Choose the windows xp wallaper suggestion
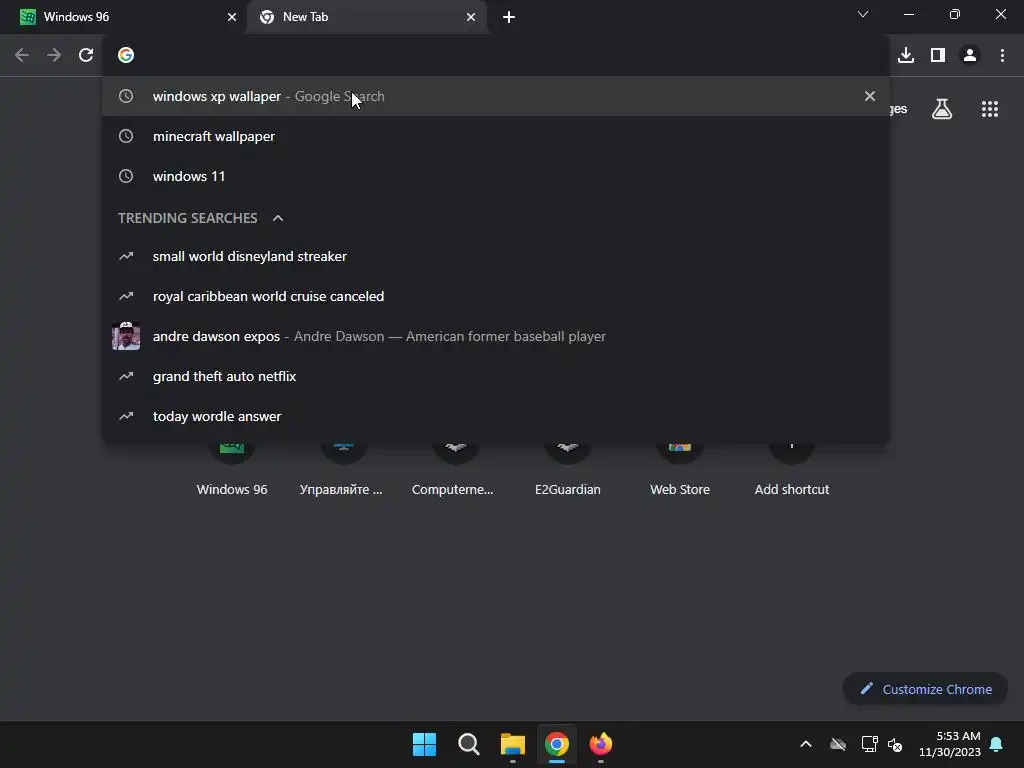 click(x=496, y=96)
